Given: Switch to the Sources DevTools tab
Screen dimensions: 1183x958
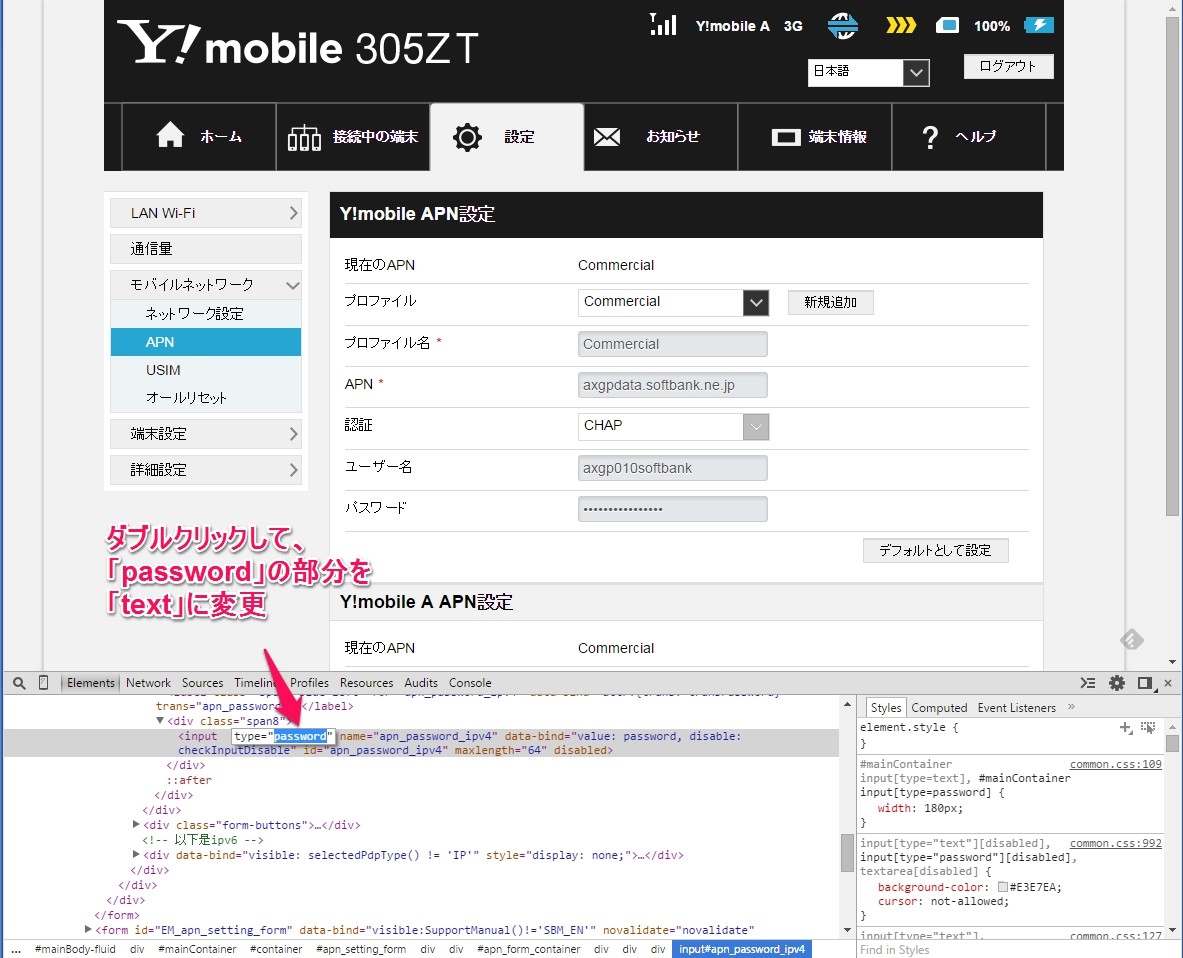Looking at the screenshot, I should tap(202, 683).
